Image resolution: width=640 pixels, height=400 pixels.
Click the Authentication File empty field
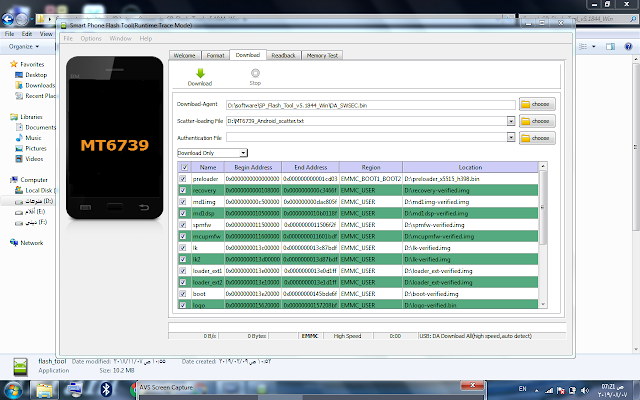click(367, 138)
